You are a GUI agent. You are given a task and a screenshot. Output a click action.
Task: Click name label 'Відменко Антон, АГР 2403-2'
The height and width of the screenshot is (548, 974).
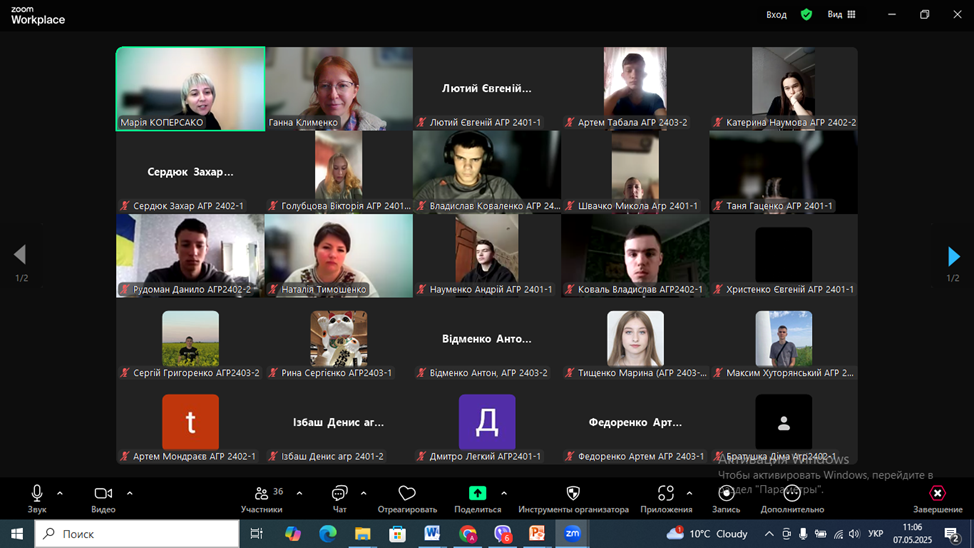coord(489,373)
